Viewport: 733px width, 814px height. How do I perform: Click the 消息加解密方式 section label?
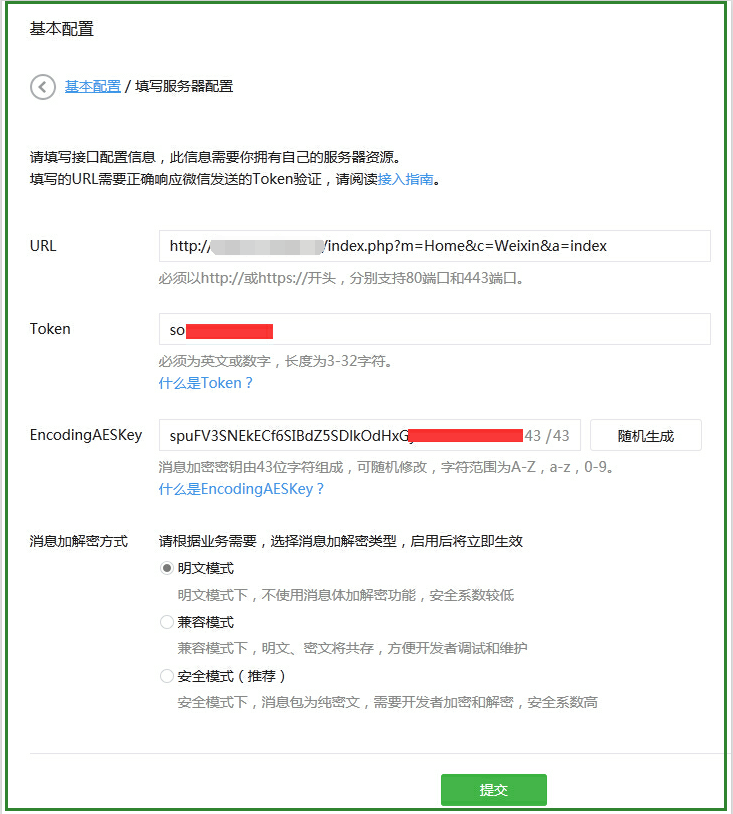pyautogui.click(x=79, y=541)
